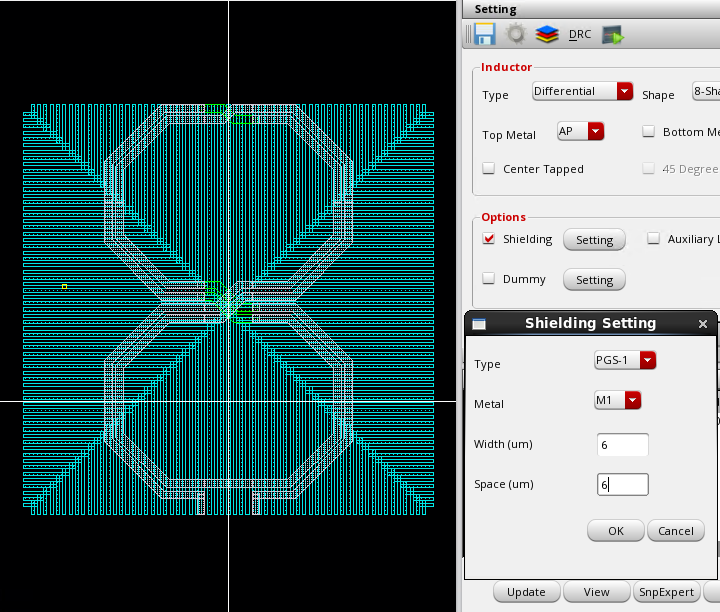720x612 pixels.
Task: Uncheck the Shielding option
Action: [489, 239]
